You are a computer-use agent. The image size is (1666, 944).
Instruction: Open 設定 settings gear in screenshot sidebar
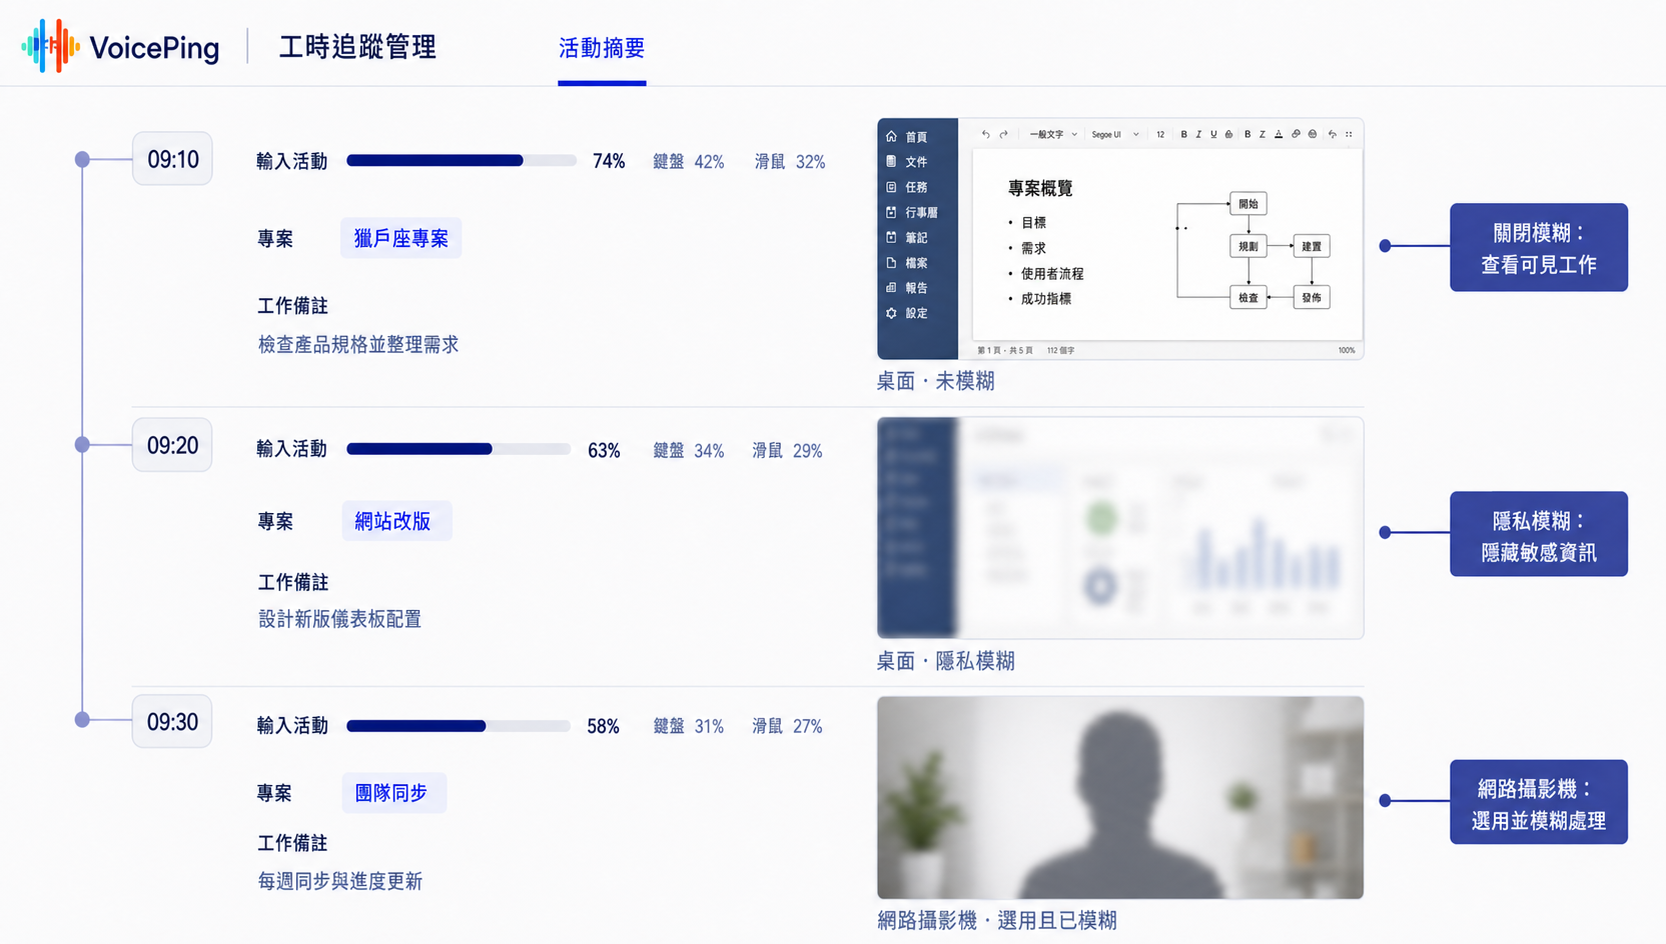891,313
